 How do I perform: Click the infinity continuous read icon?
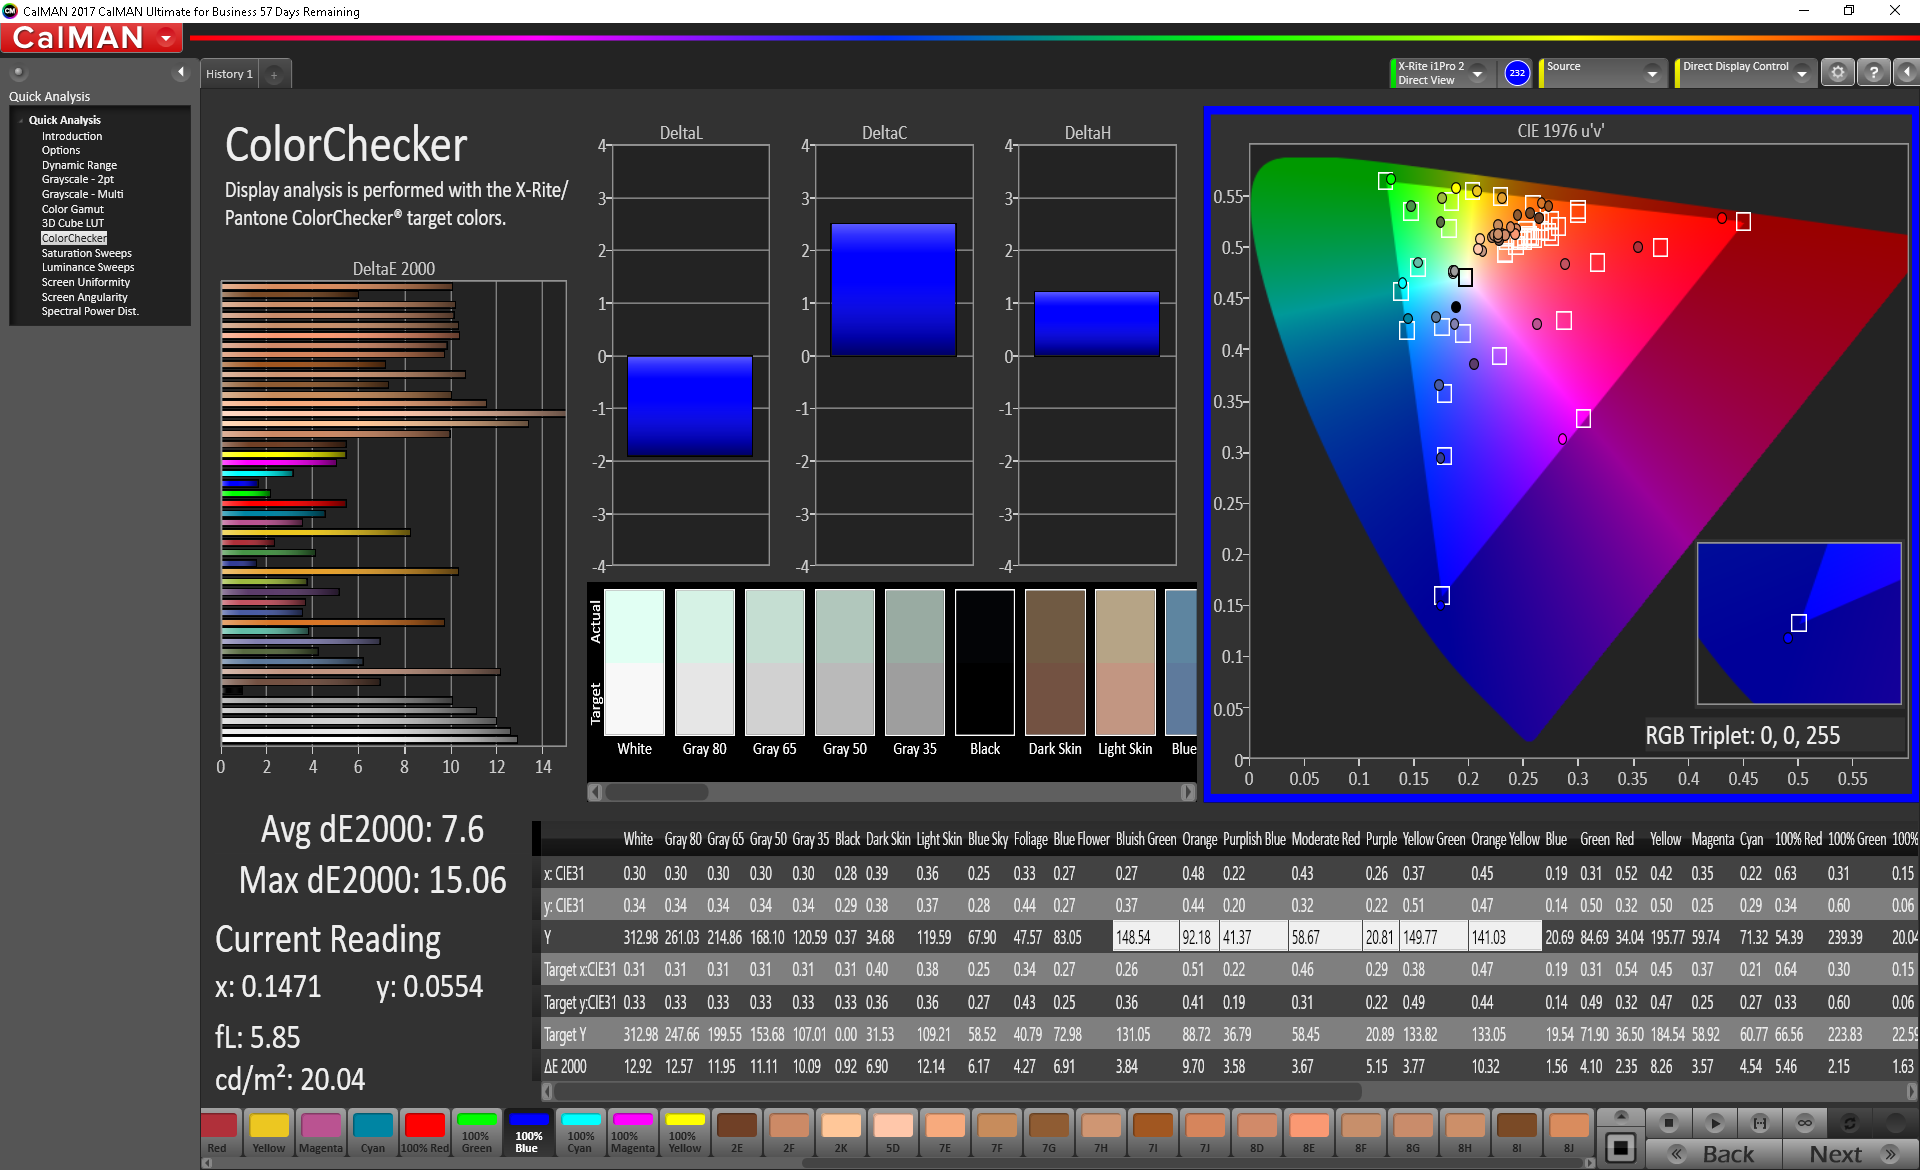[x=1804, y=1123]
